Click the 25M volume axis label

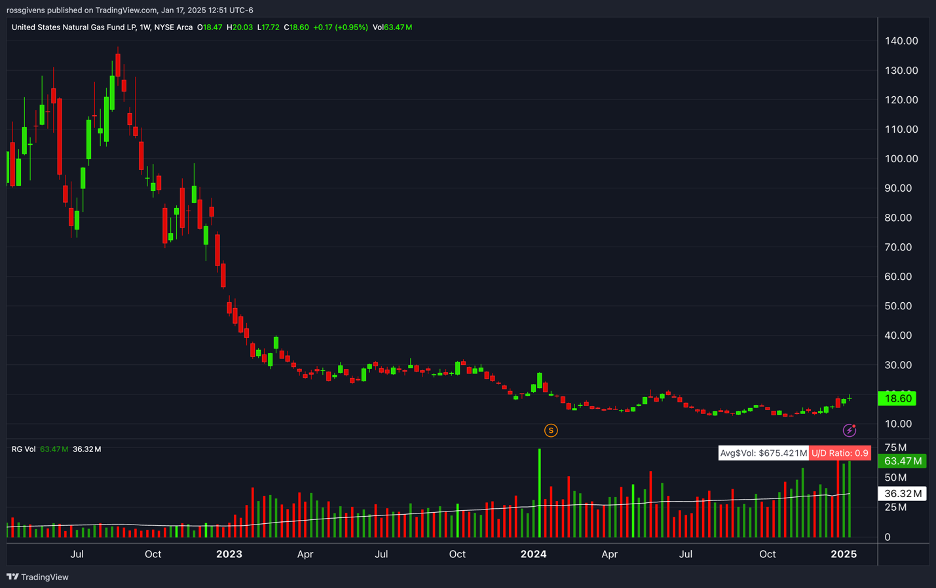[895, 507]
